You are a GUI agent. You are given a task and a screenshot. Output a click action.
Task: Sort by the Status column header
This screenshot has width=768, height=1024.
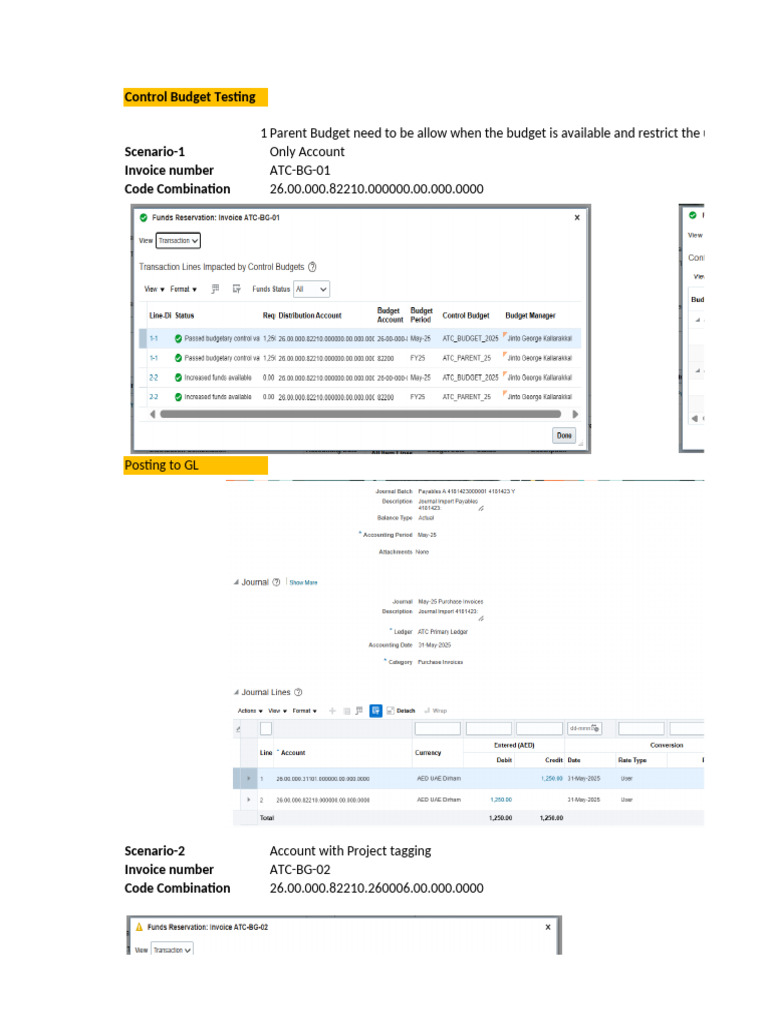pyautogui.click(x=185, y=315)
